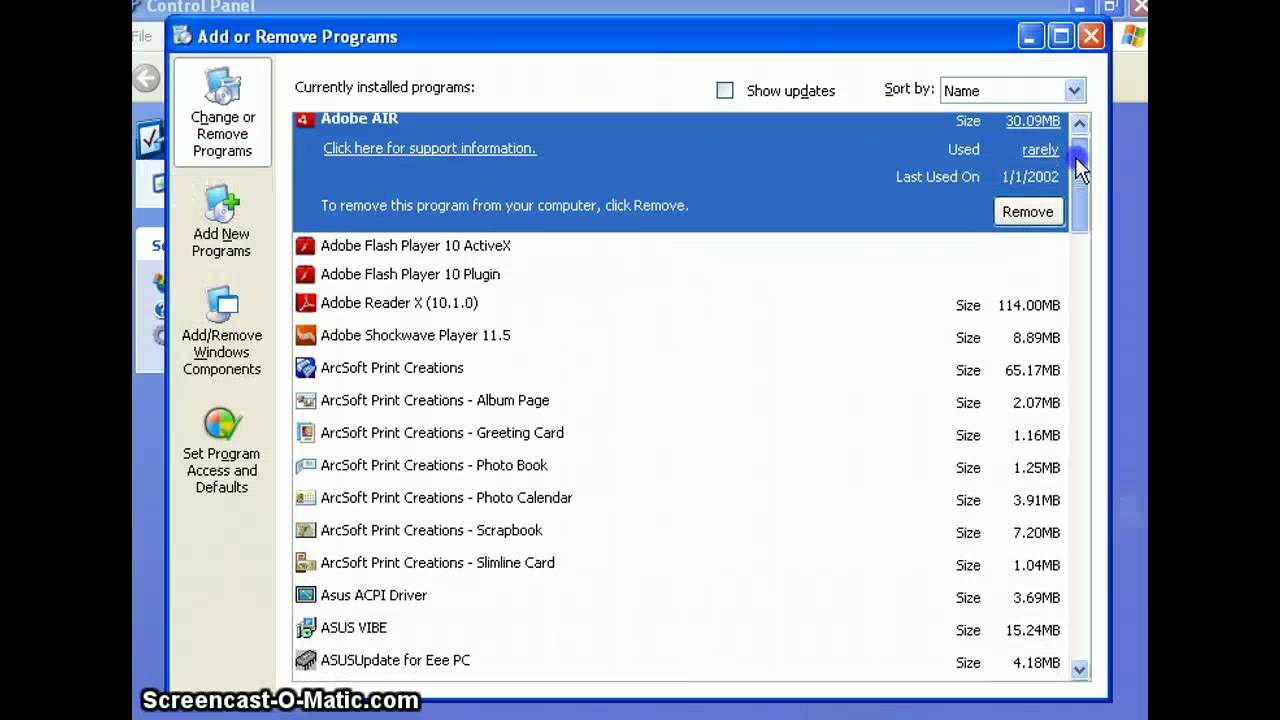The image size is (1280, 720).
Task: Click the Remove button for Adobe AIR
Action: pos(1027,212)
